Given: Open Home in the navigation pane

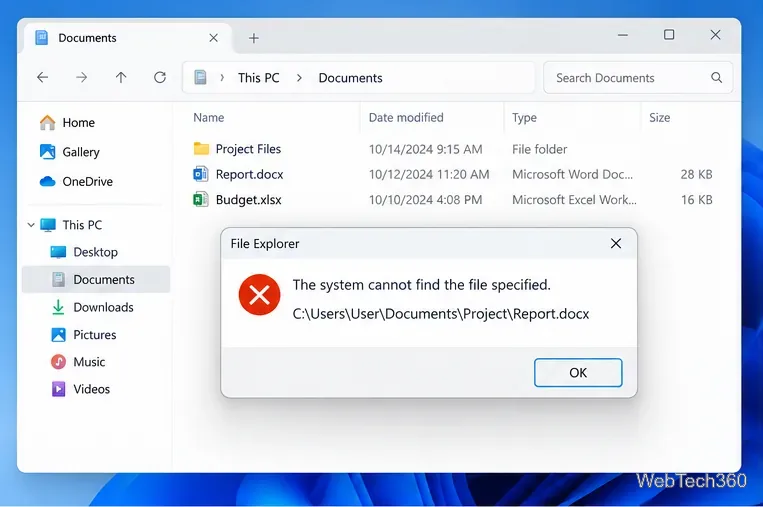Looking at the screenshot, I should [78, 123].
